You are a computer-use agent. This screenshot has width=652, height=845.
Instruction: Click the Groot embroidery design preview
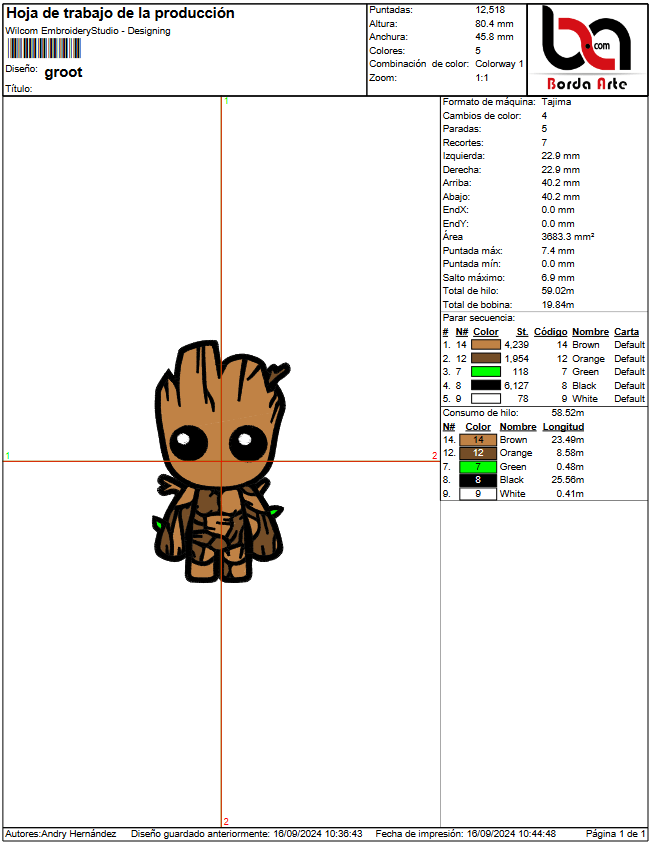coord(220,461)
